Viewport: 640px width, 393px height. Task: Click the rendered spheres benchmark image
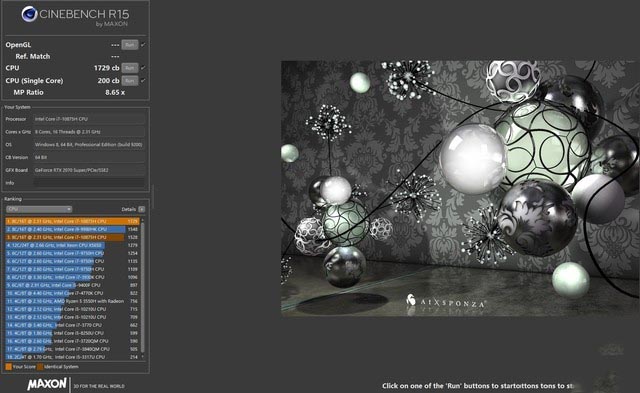click(x=460, y=189)
